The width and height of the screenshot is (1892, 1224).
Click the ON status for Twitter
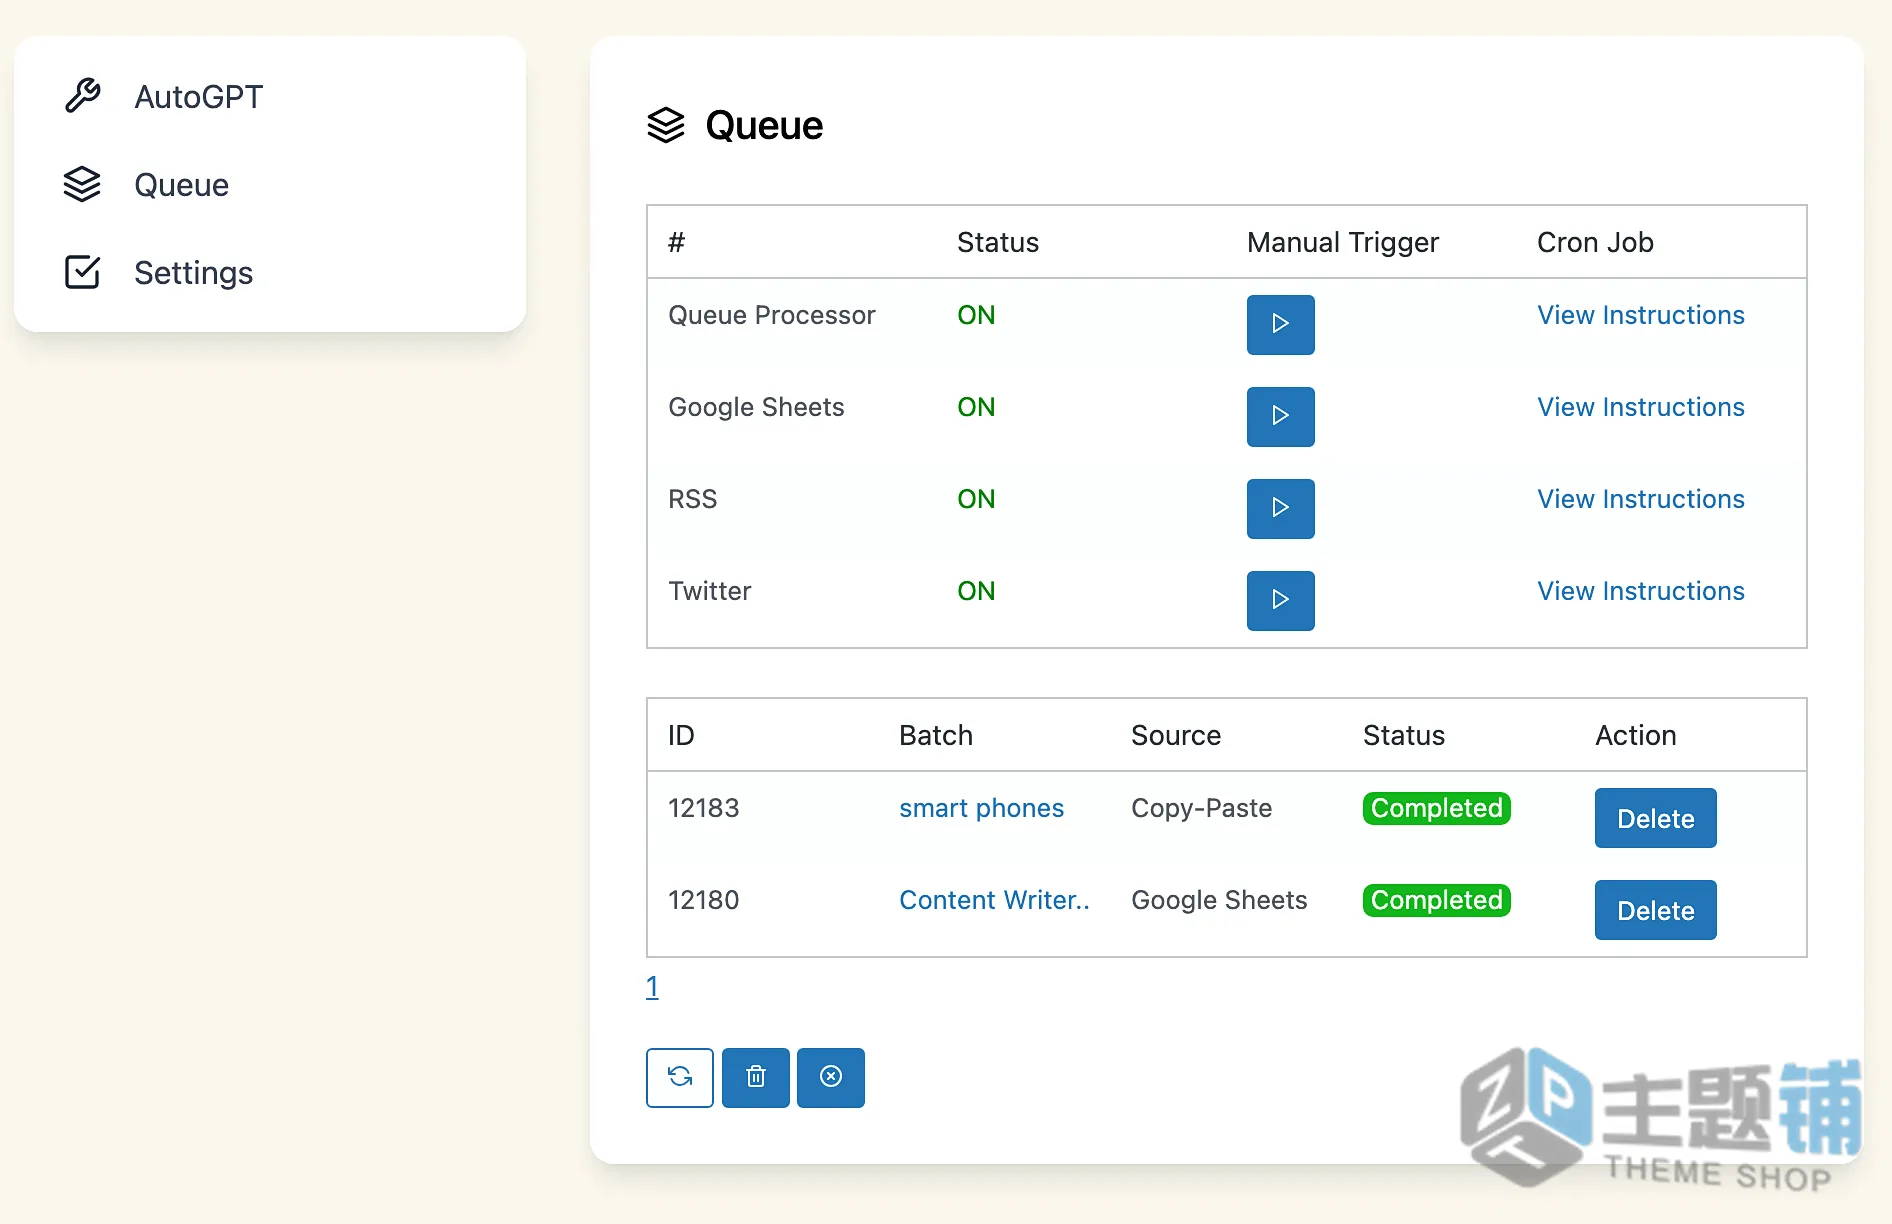click(x=976, y=591)
